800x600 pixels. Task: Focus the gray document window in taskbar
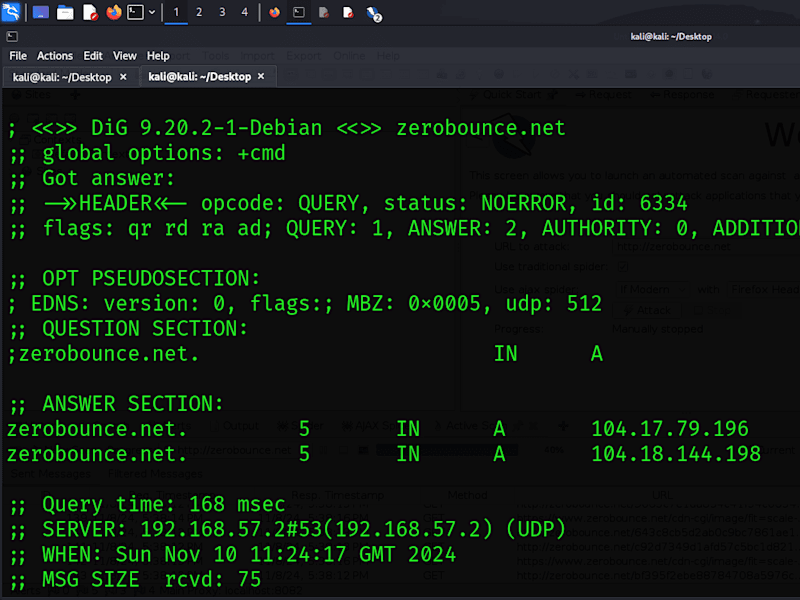click(x=323, y=12)
